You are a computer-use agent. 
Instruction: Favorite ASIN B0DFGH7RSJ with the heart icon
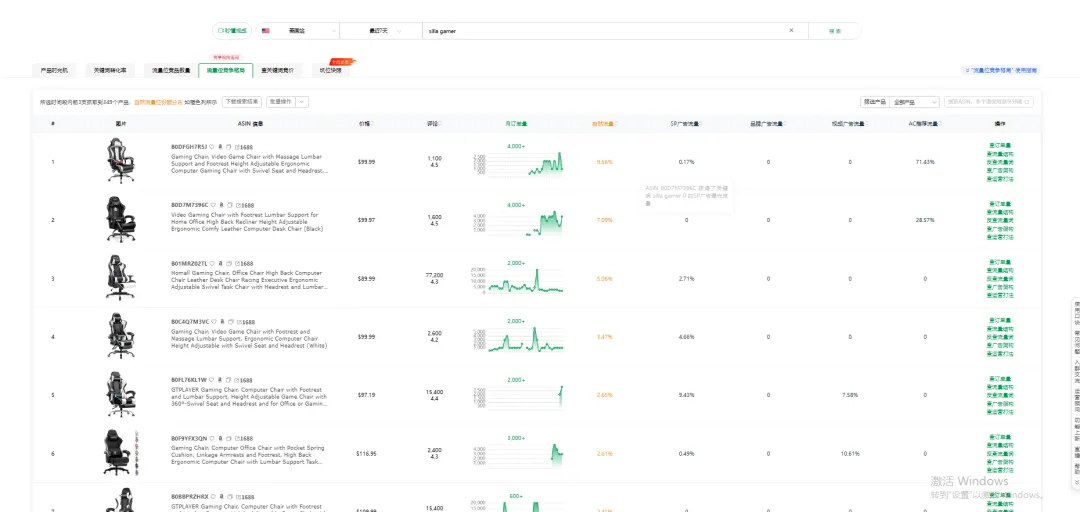(x=212, y=147)
